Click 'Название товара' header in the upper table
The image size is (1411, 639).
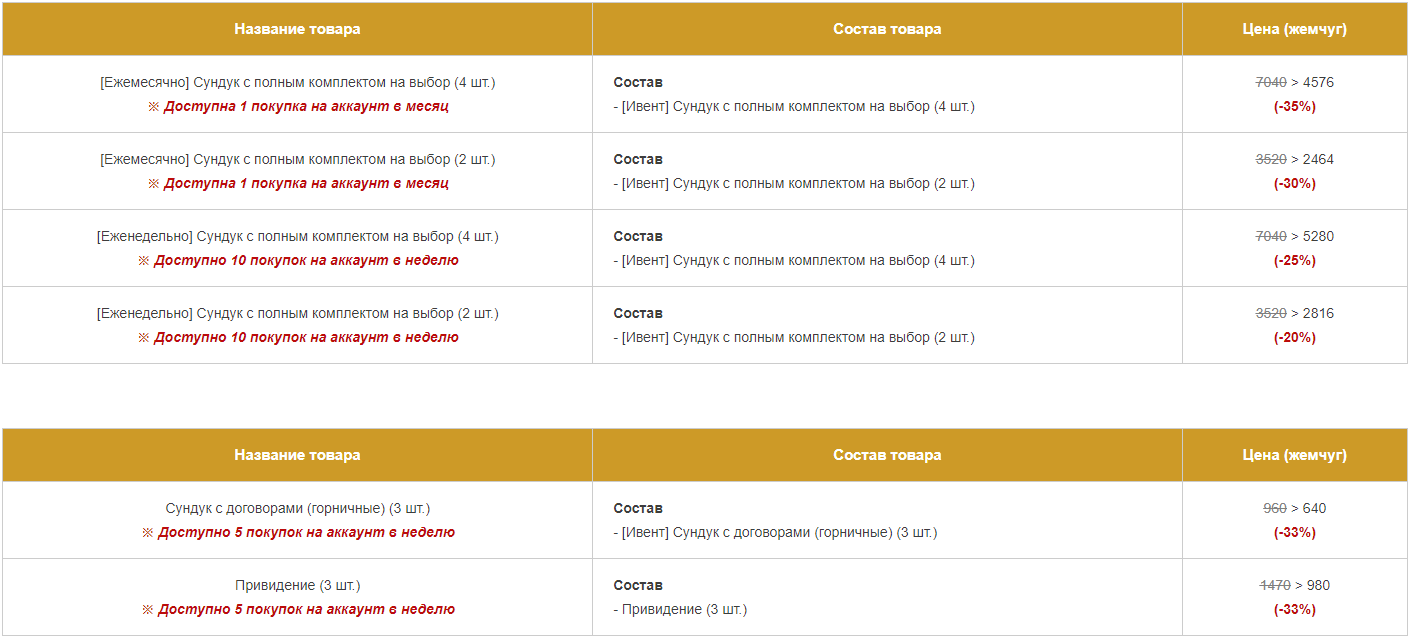coord(297,29)
